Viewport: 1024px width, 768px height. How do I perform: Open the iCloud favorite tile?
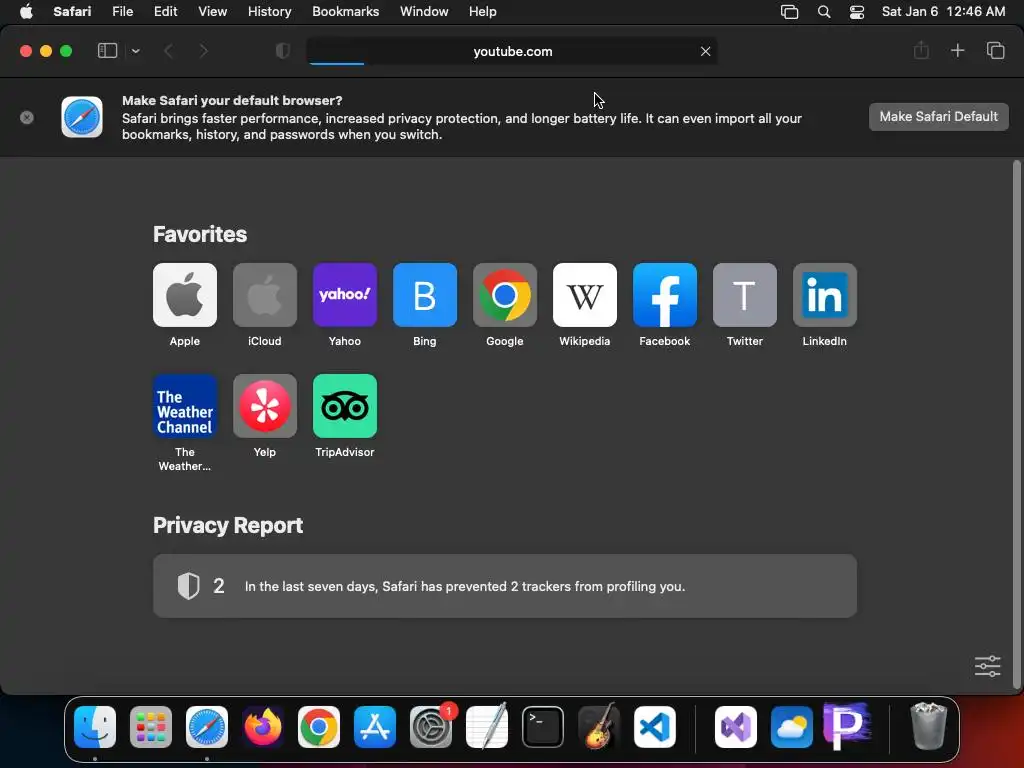pyautogui.click(x=264, y=295)
